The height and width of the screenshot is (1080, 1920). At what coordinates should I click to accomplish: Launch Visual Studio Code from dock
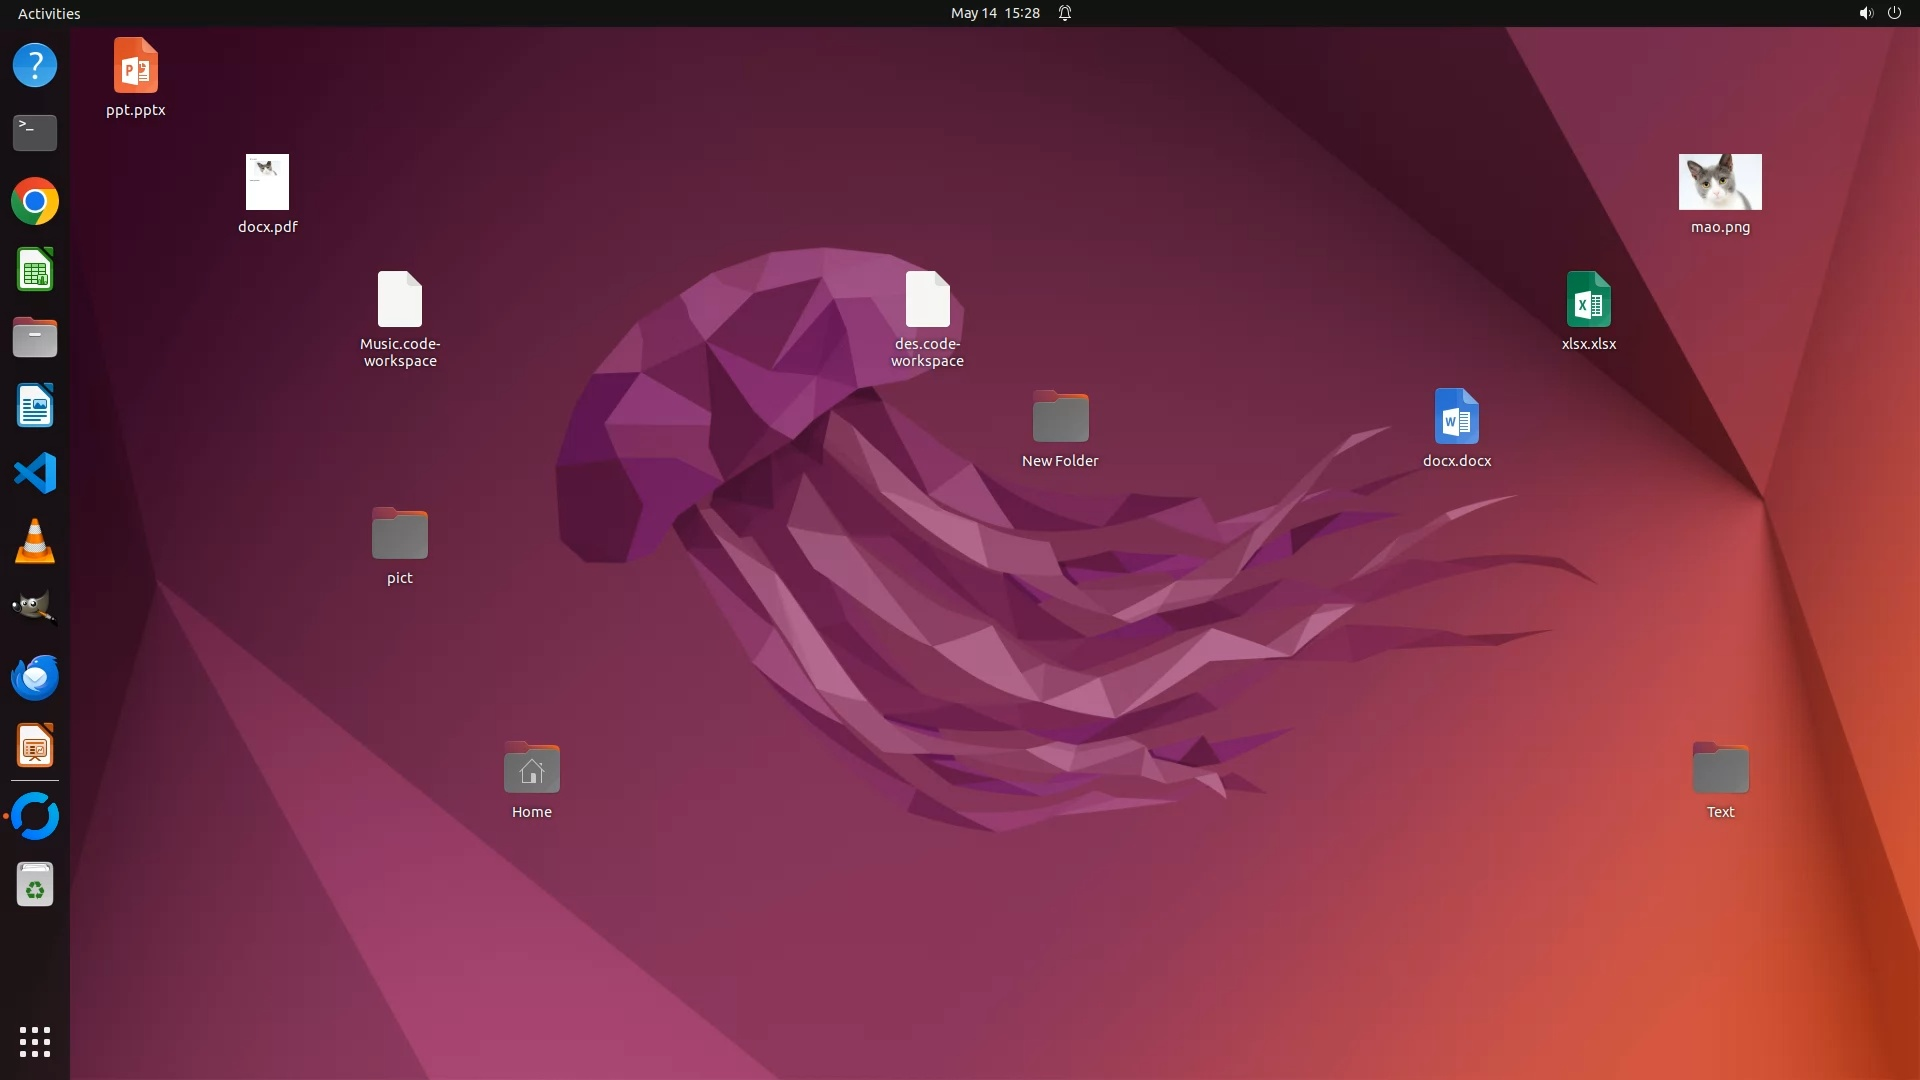(35, 473)
